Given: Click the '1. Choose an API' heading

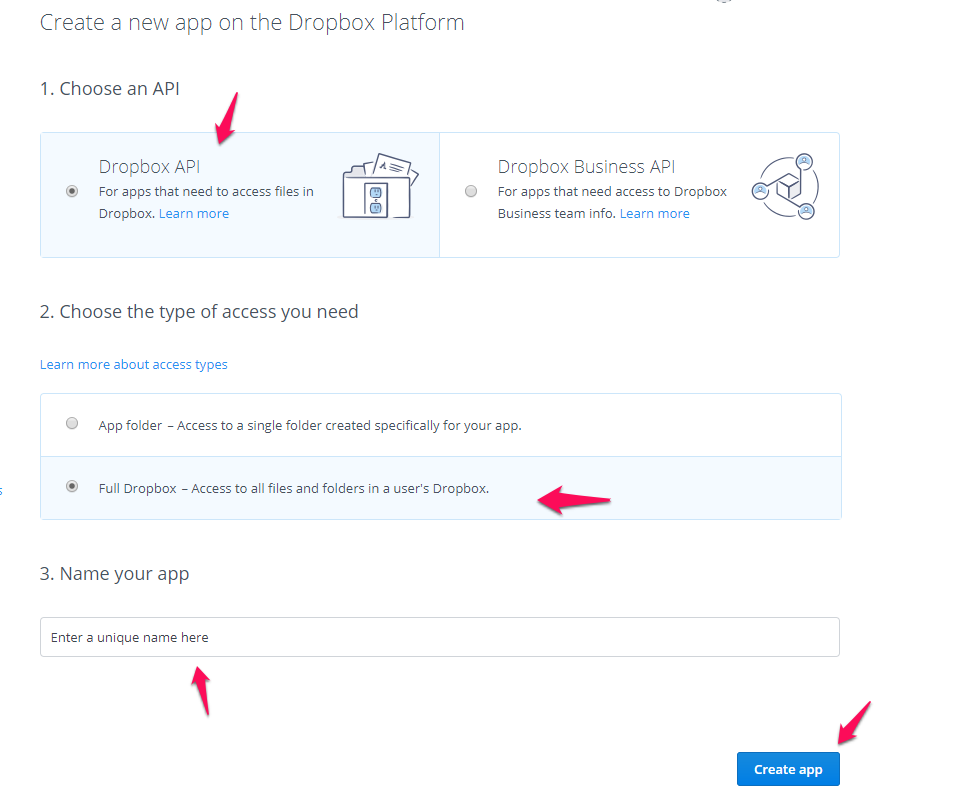Looking at the screenshot, I should (110, 89).
